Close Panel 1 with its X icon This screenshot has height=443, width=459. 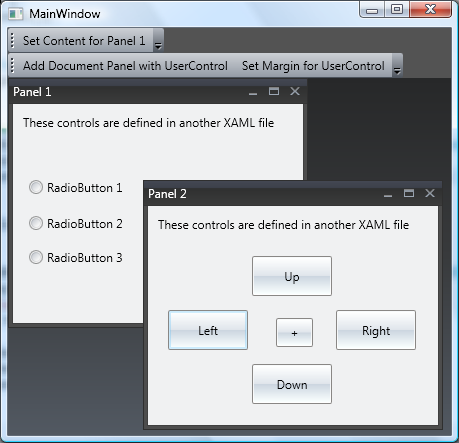(295, 91)
